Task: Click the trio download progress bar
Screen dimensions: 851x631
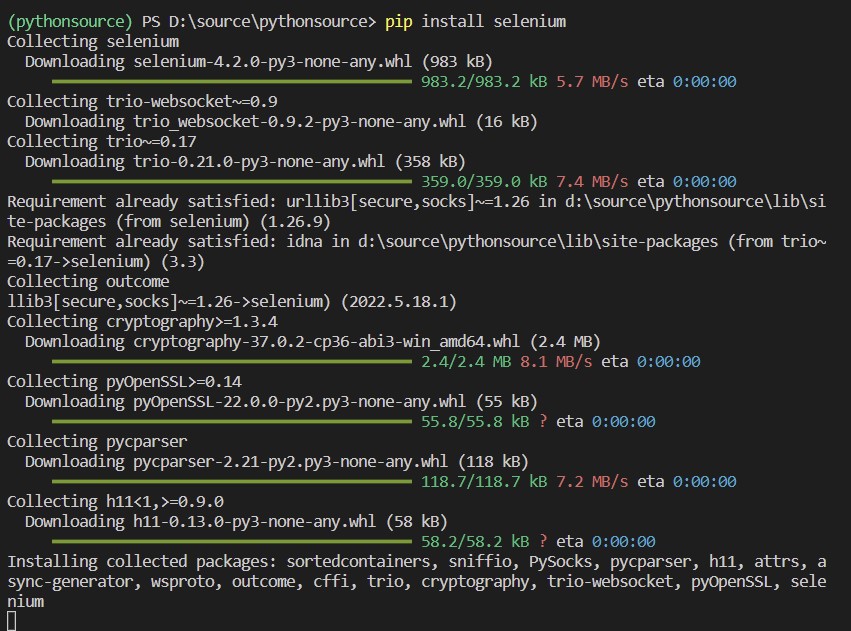Action: coord(232,182)
